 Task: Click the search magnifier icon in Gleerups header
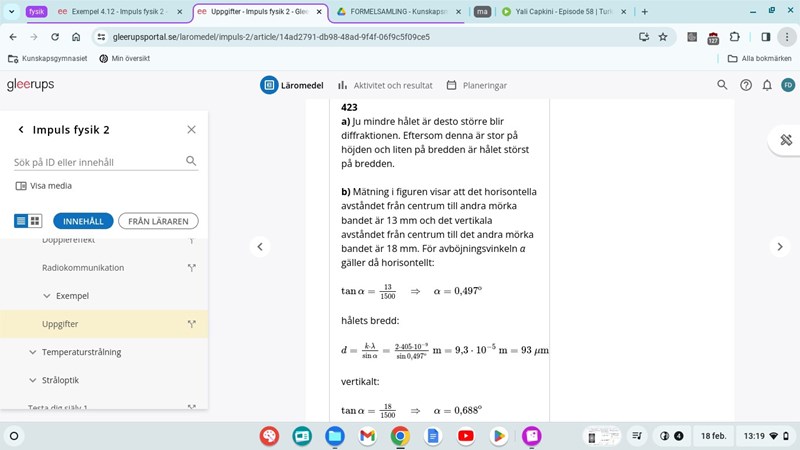(x=723, y=85)
